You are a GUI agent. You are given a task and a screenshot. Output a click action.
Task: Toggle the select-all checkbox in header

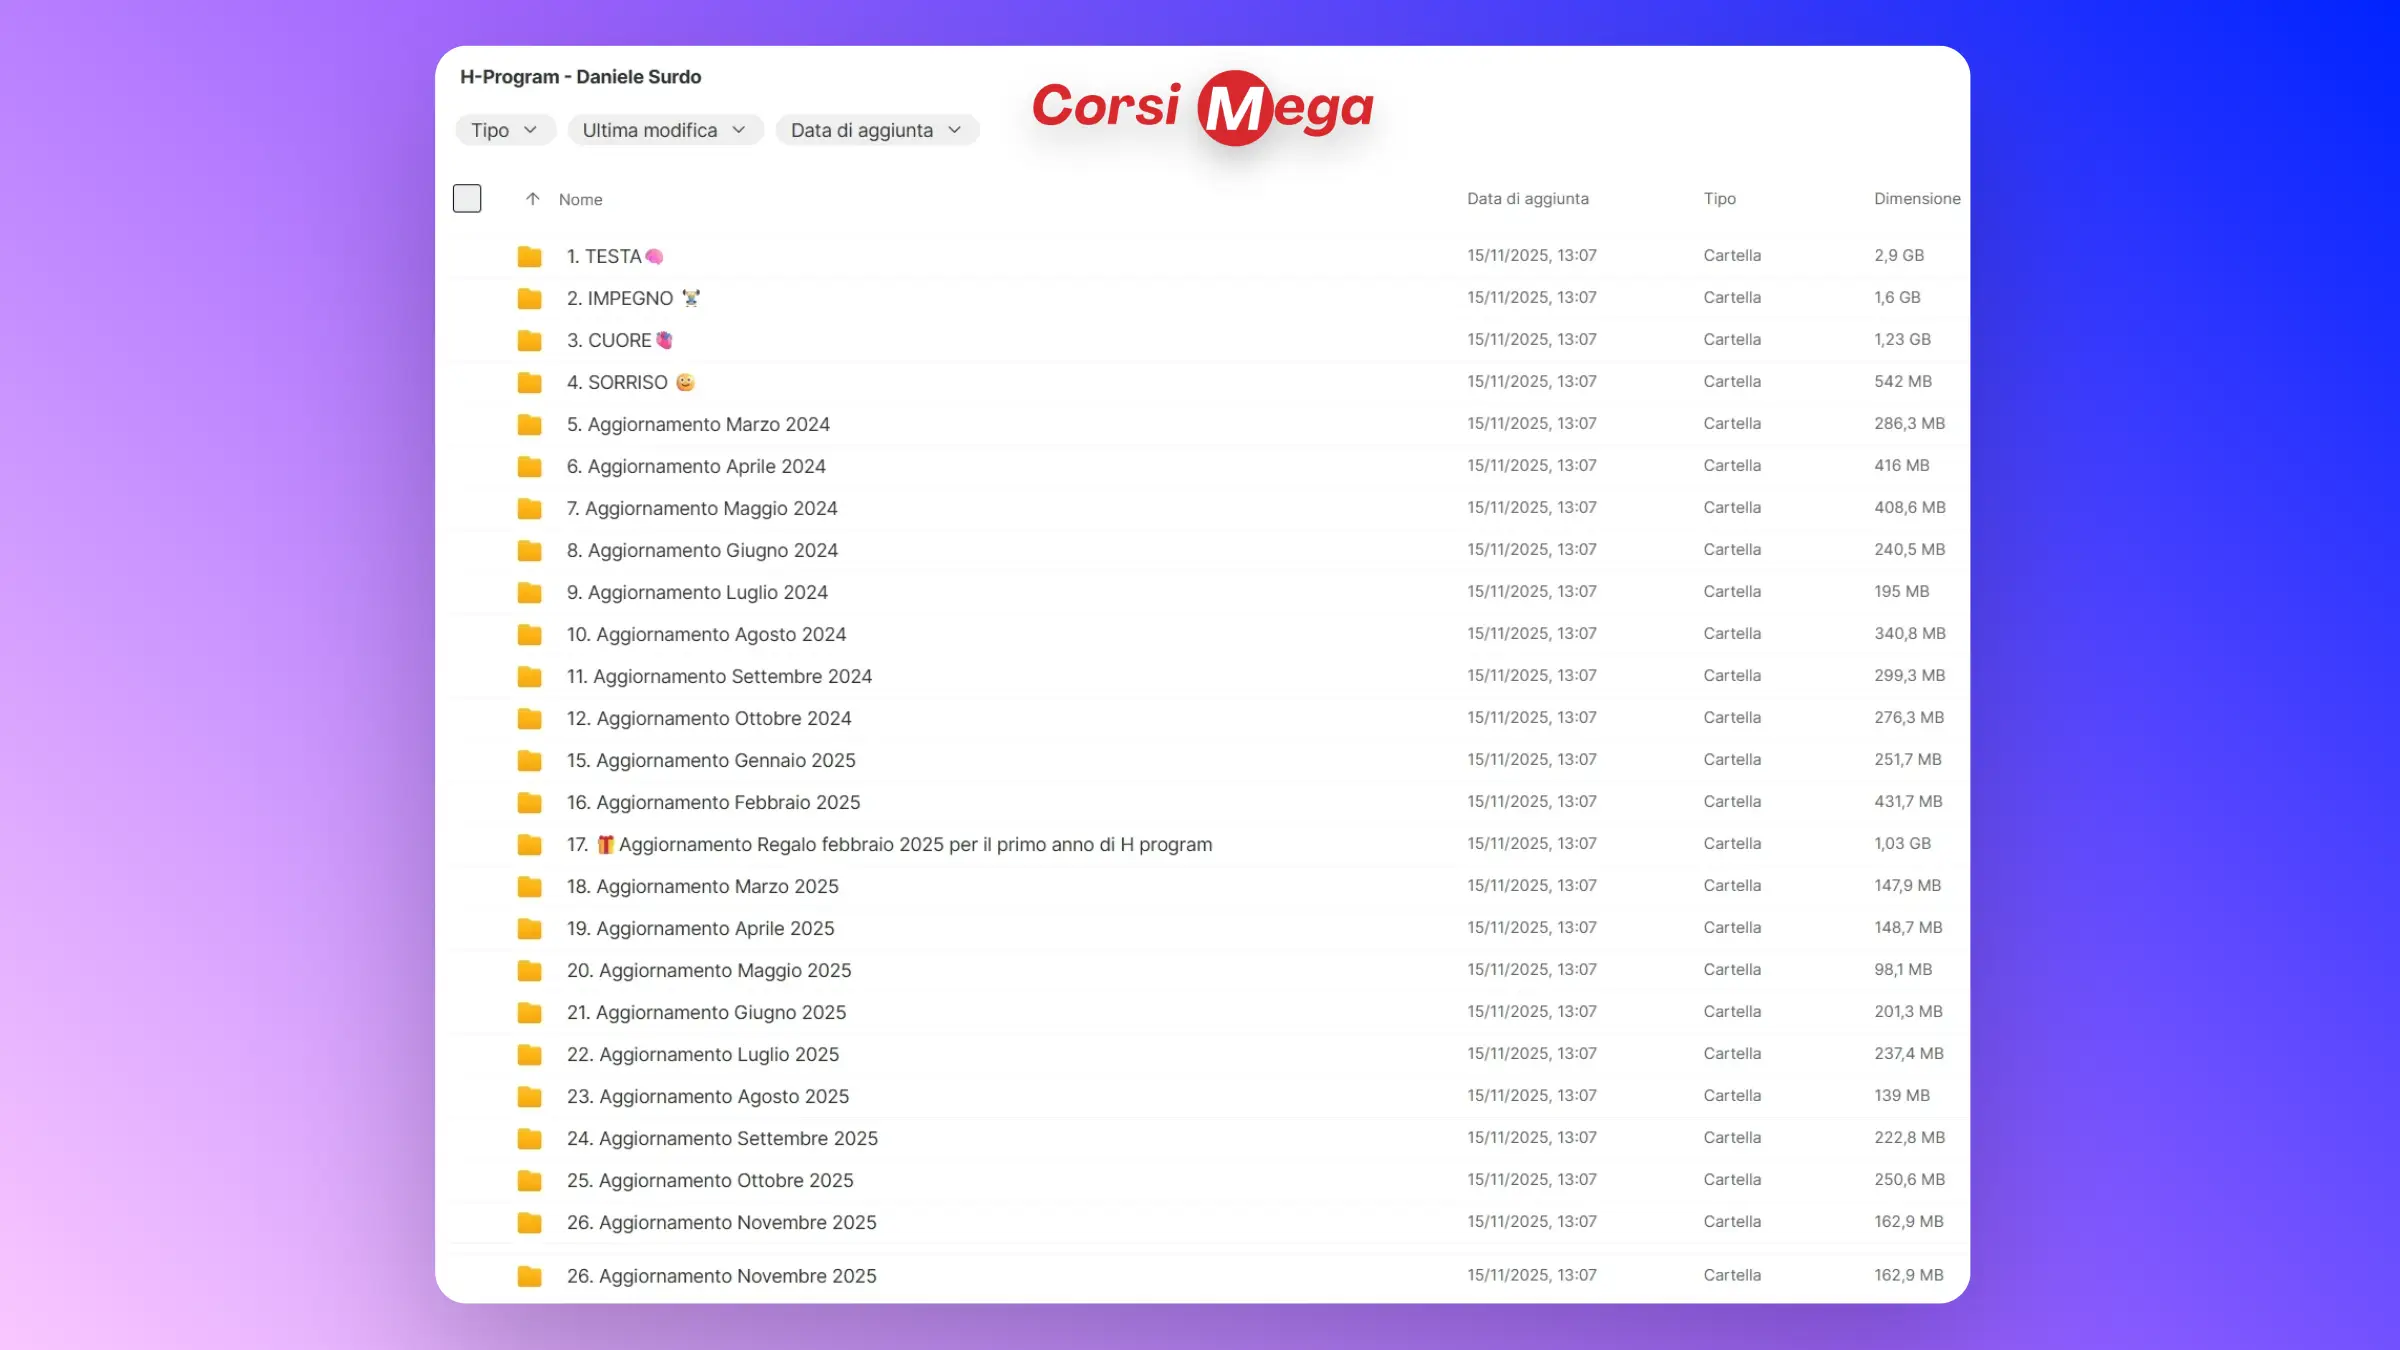(467, 199)
